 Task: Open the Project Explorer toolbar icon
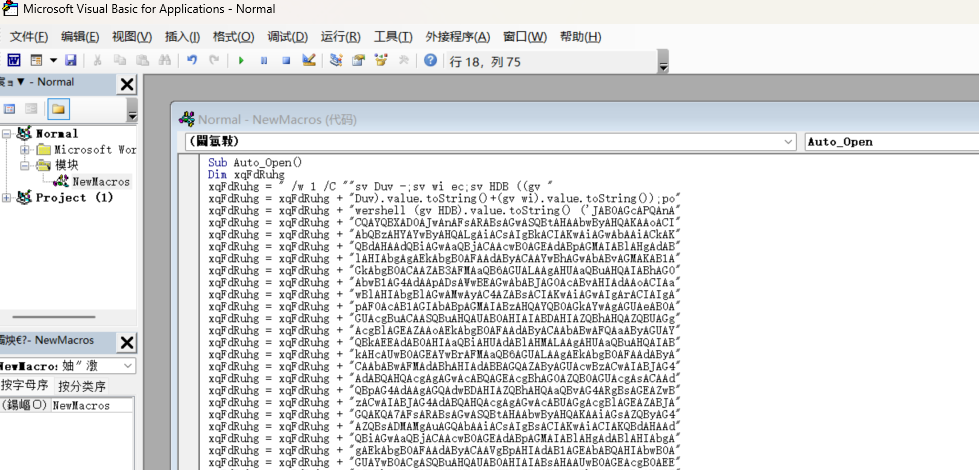tap(336, 61)
